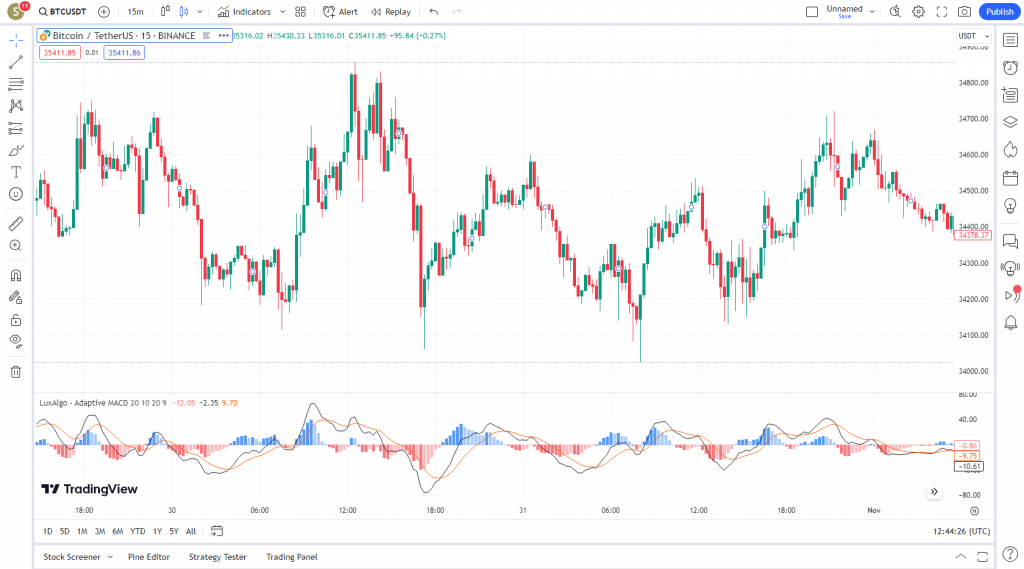The width and height of the screenshot is (1024, 569).
Task: Expand the Stock Screener dropdown arrow
Action: [x=110, y=557]
